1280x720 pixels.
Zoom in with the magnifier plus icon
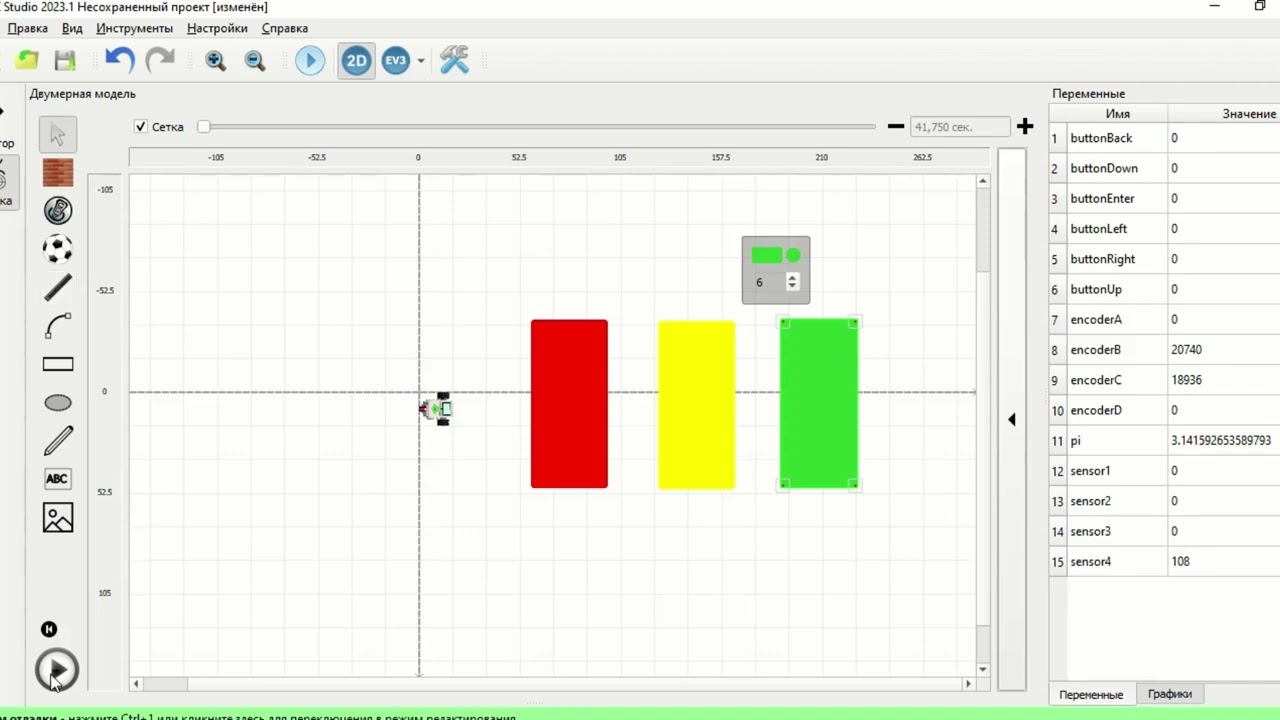click(215, 60)
